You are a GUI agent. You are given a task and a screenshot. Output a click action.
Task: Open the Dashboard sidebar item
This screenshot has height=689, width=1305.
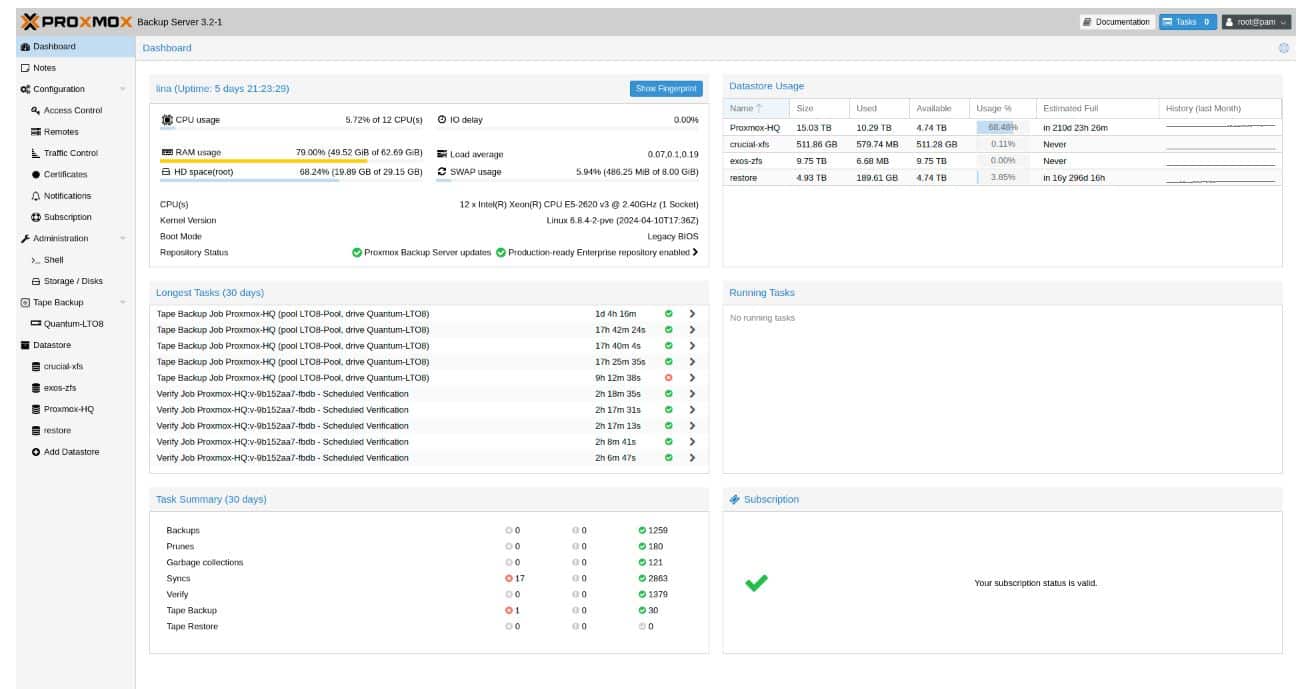[x=75, y=46]
